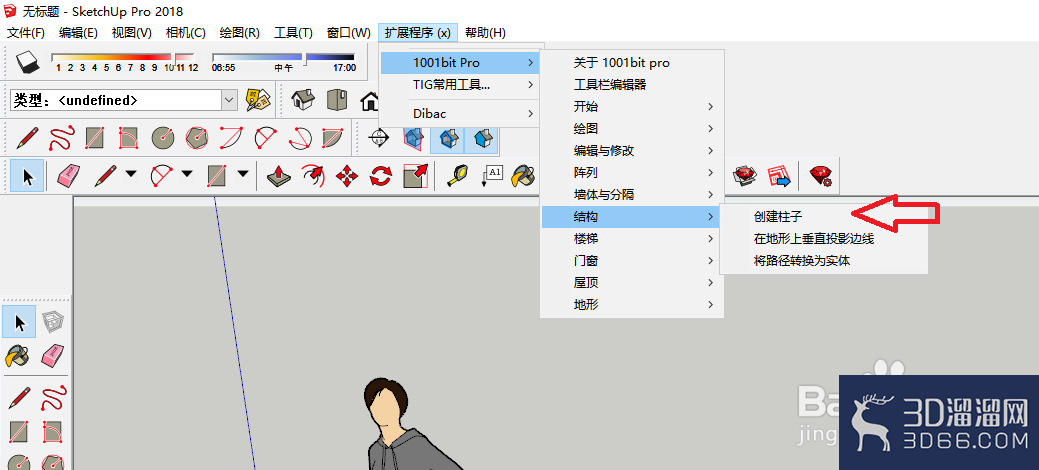Screen dimensions: 1039x470
Task: Select the Line pencil tool in drawing toolbar
Action: pyautogui.click(x=27, y=138)
